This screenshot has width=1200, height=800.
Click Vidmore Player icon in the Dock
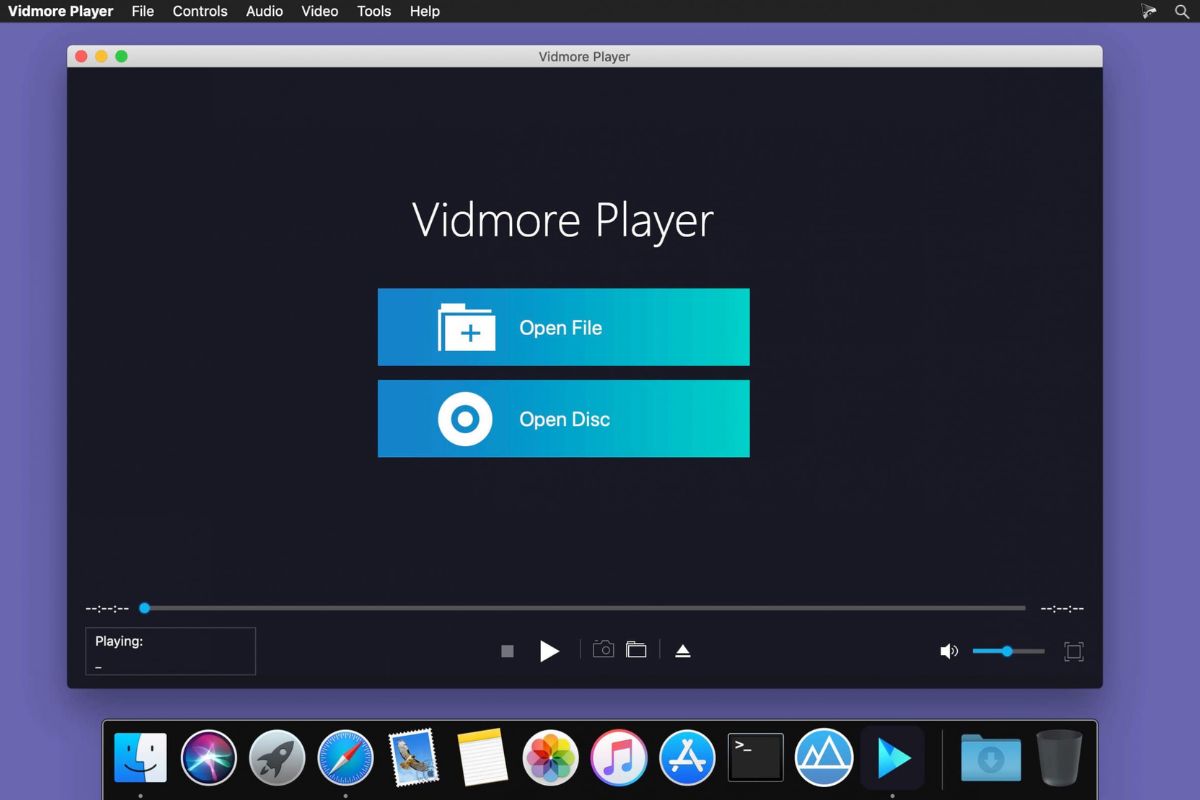(x=892, y=758)
